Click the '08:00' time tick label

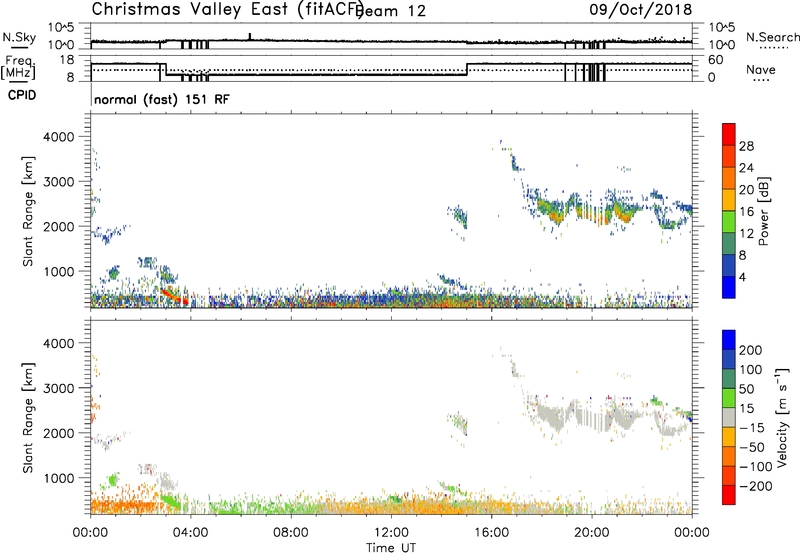tap(291, 533)
